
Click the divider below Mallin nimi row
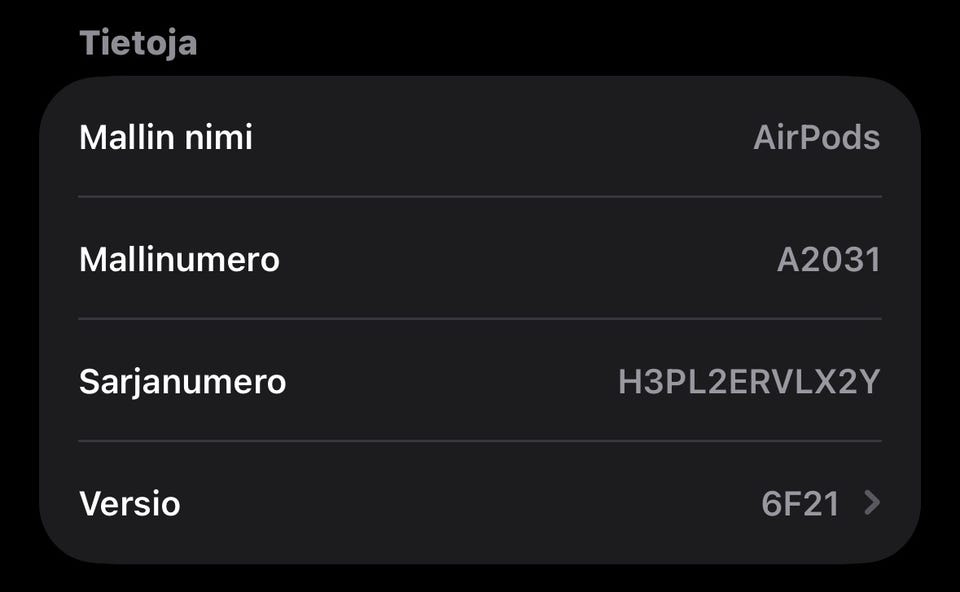[480, 197]
